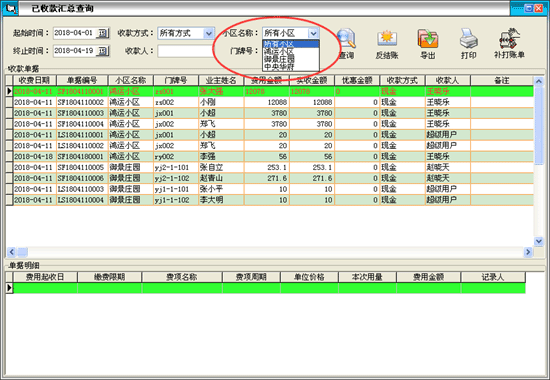The image size is (550, 380).
Task: Sort by 单据编号 column header
Action: coord(82,80)
